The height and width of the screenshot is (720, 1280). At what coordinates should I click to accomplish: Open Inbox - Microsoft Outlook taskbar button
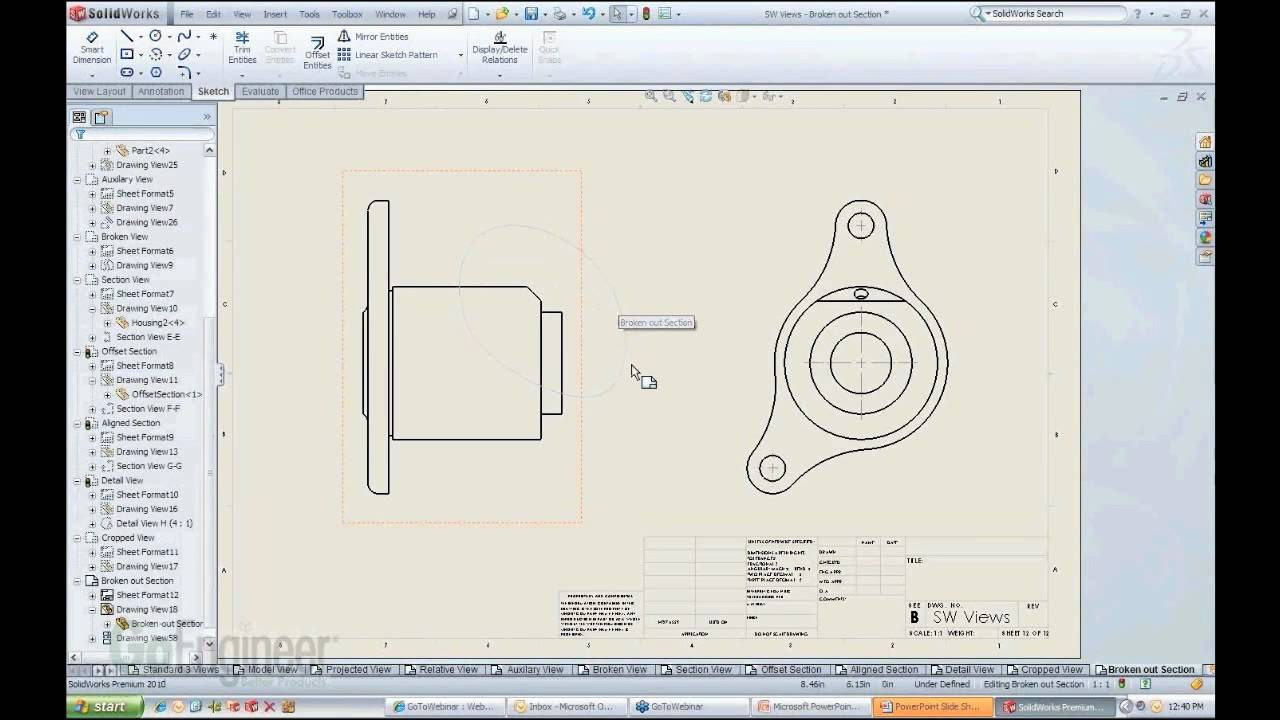568,706
